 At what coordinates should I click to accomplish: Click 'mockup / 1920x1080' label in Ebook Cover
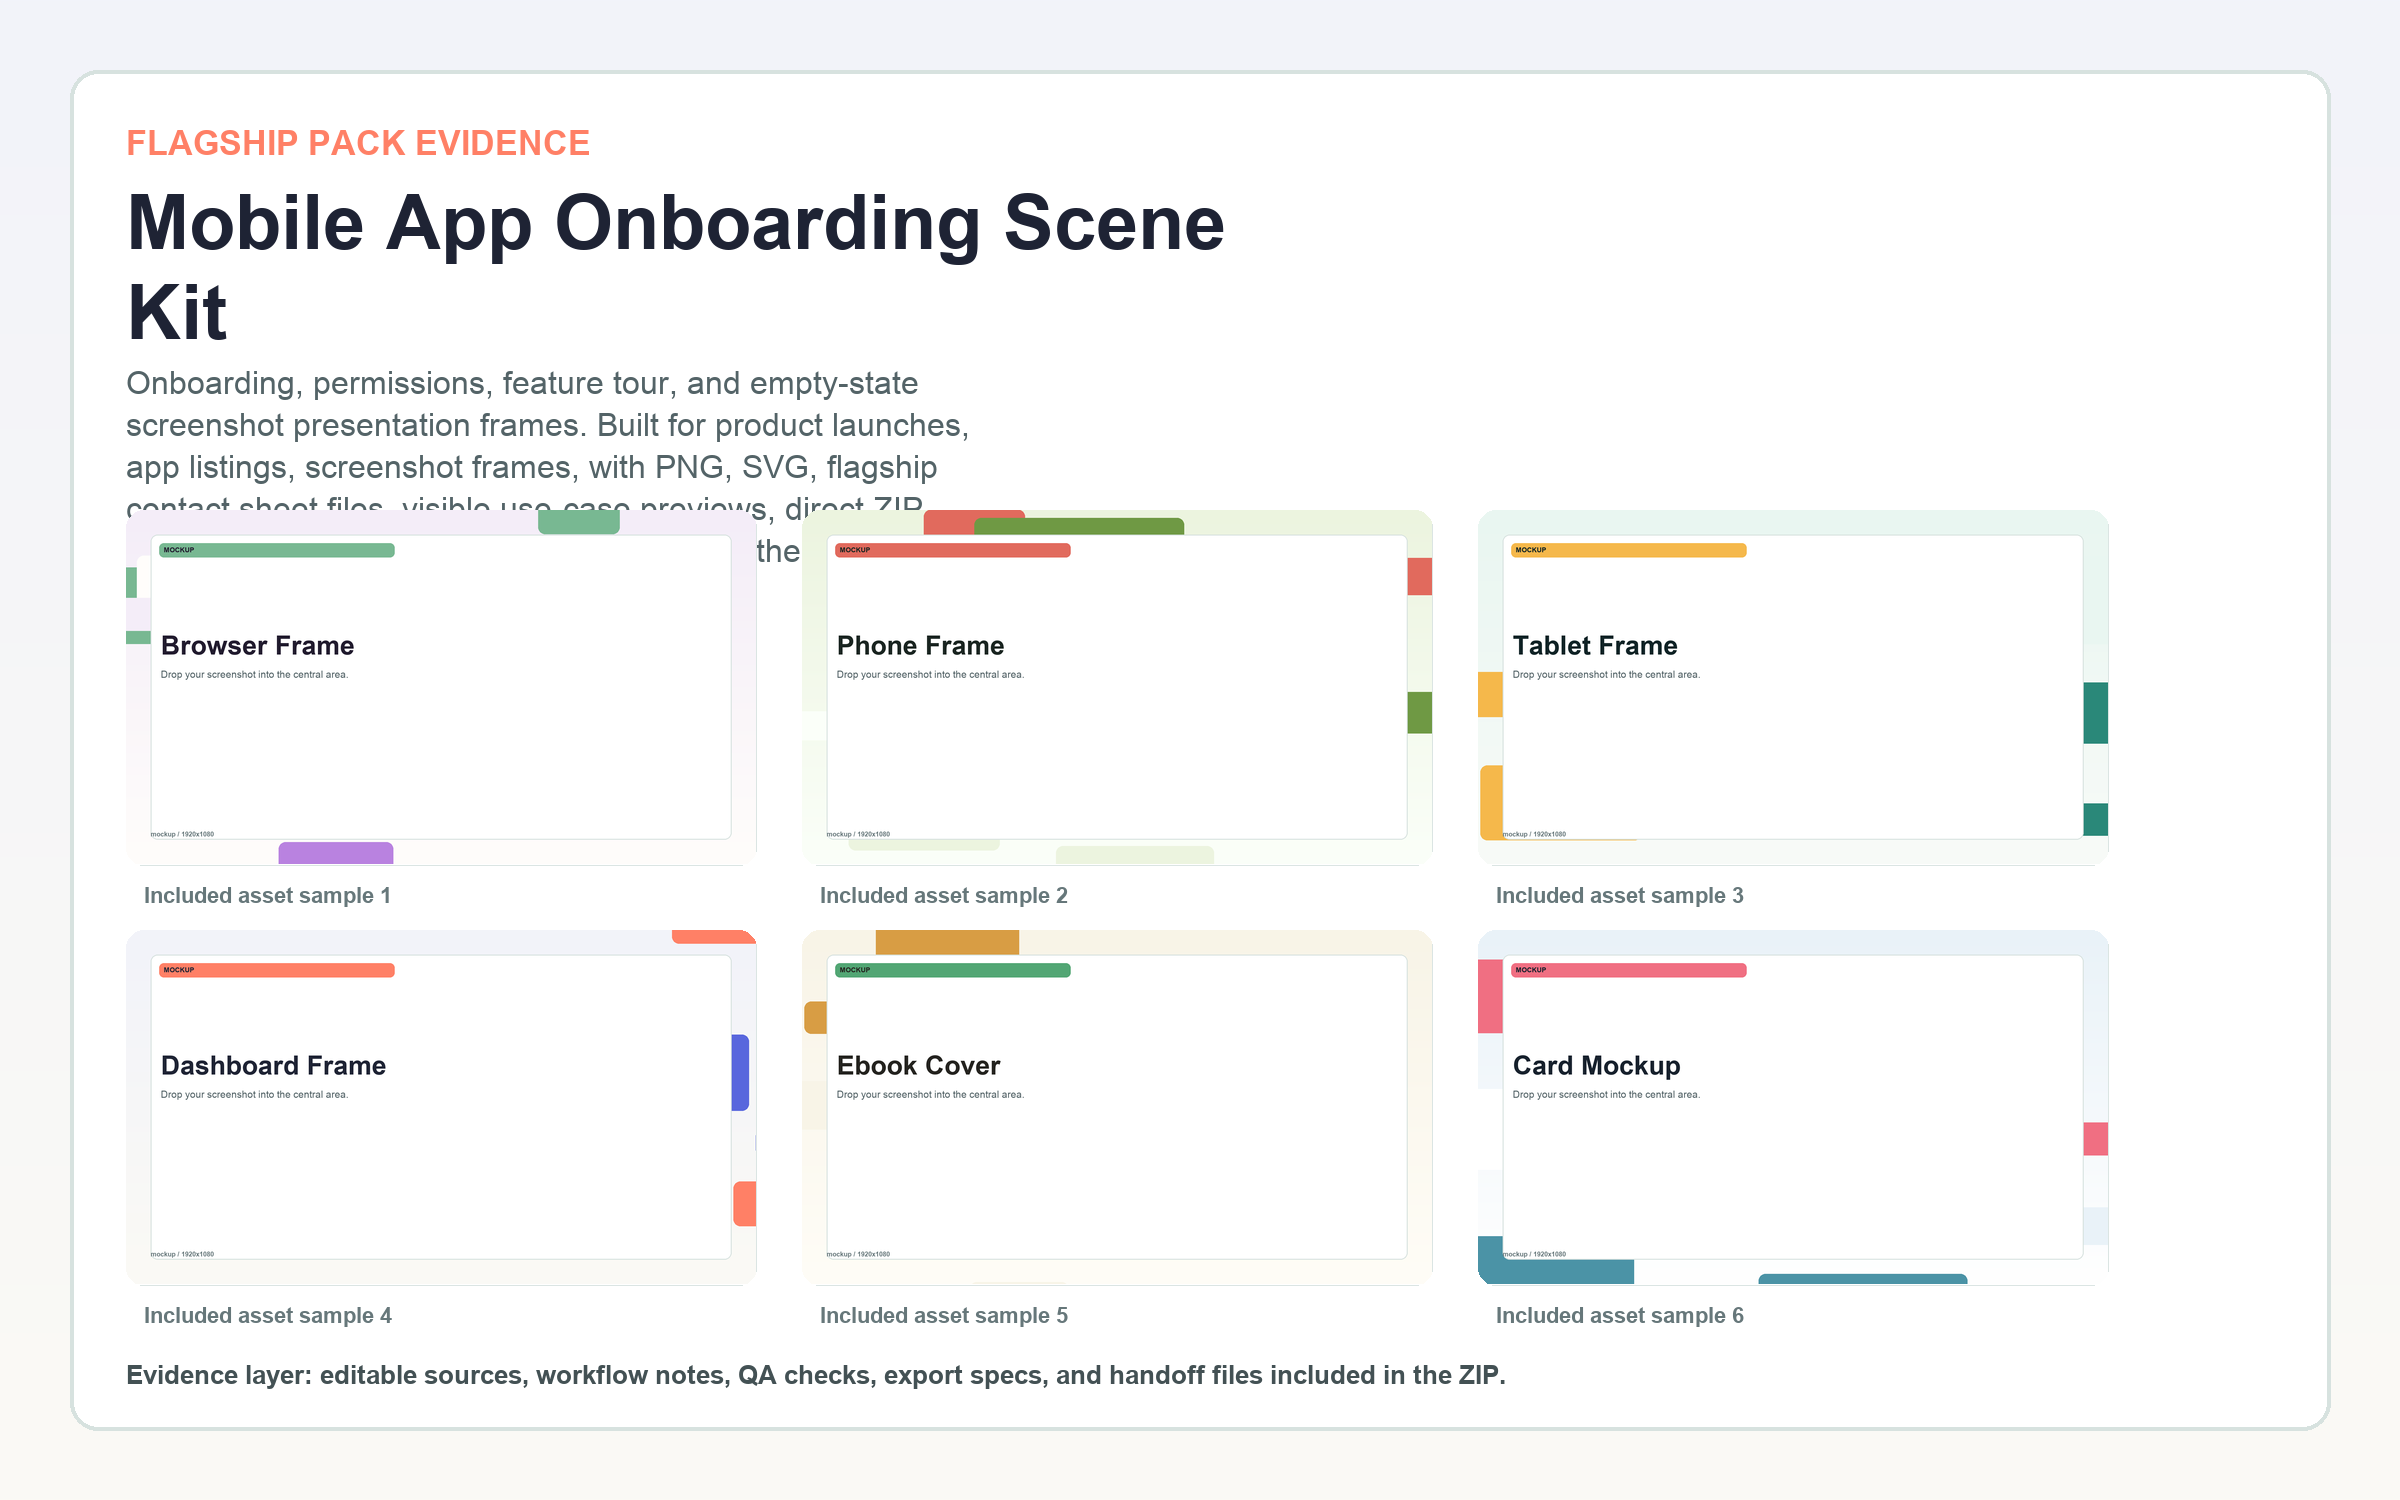click(858, 1254)
